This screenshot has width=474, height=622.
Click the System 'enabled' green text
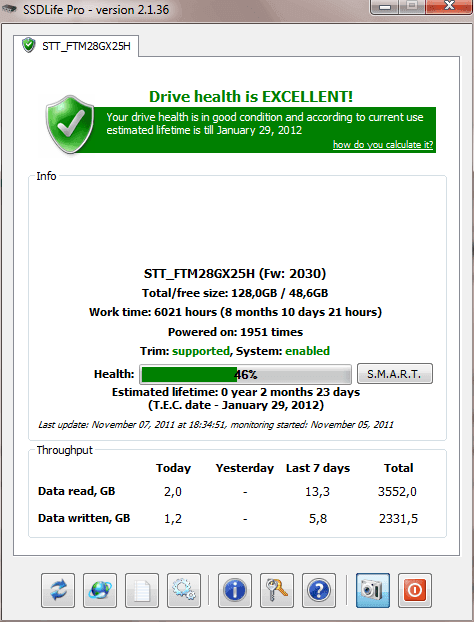tap(307, 351)
